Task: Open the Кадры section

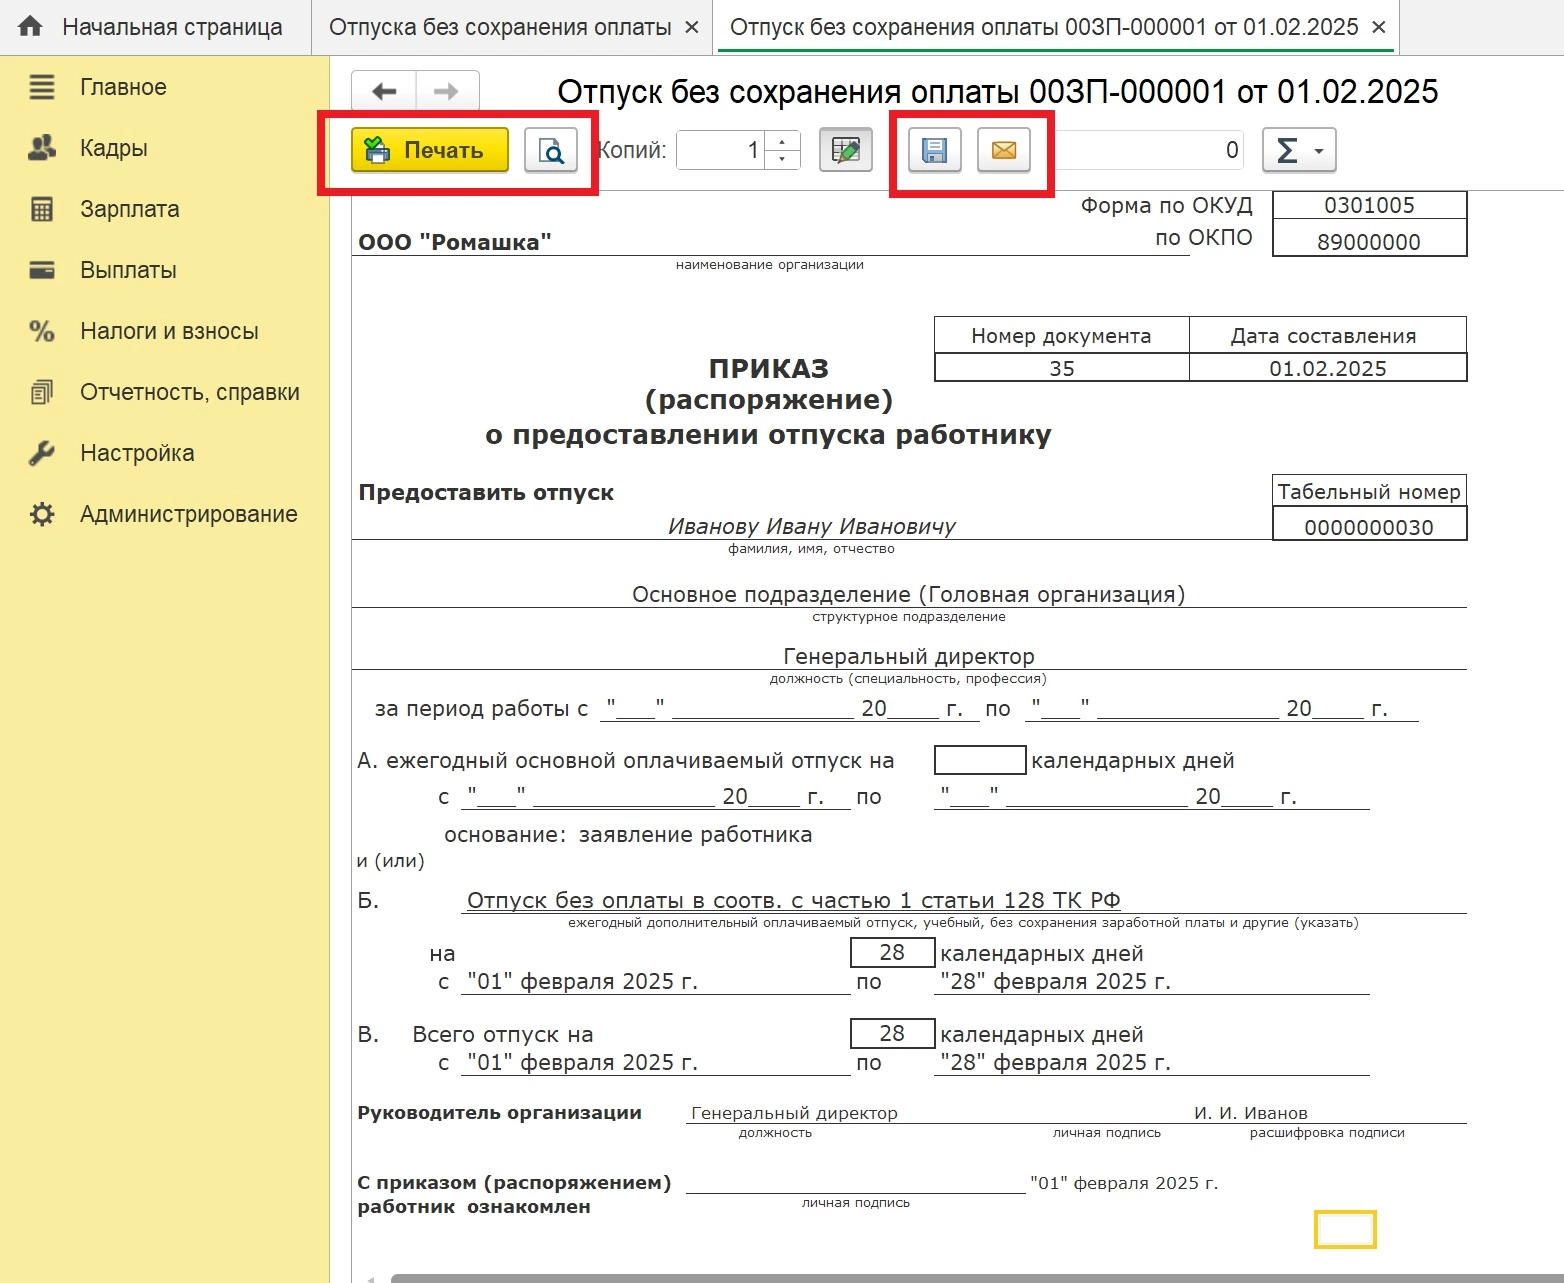Action: click(x=113, y=148)
